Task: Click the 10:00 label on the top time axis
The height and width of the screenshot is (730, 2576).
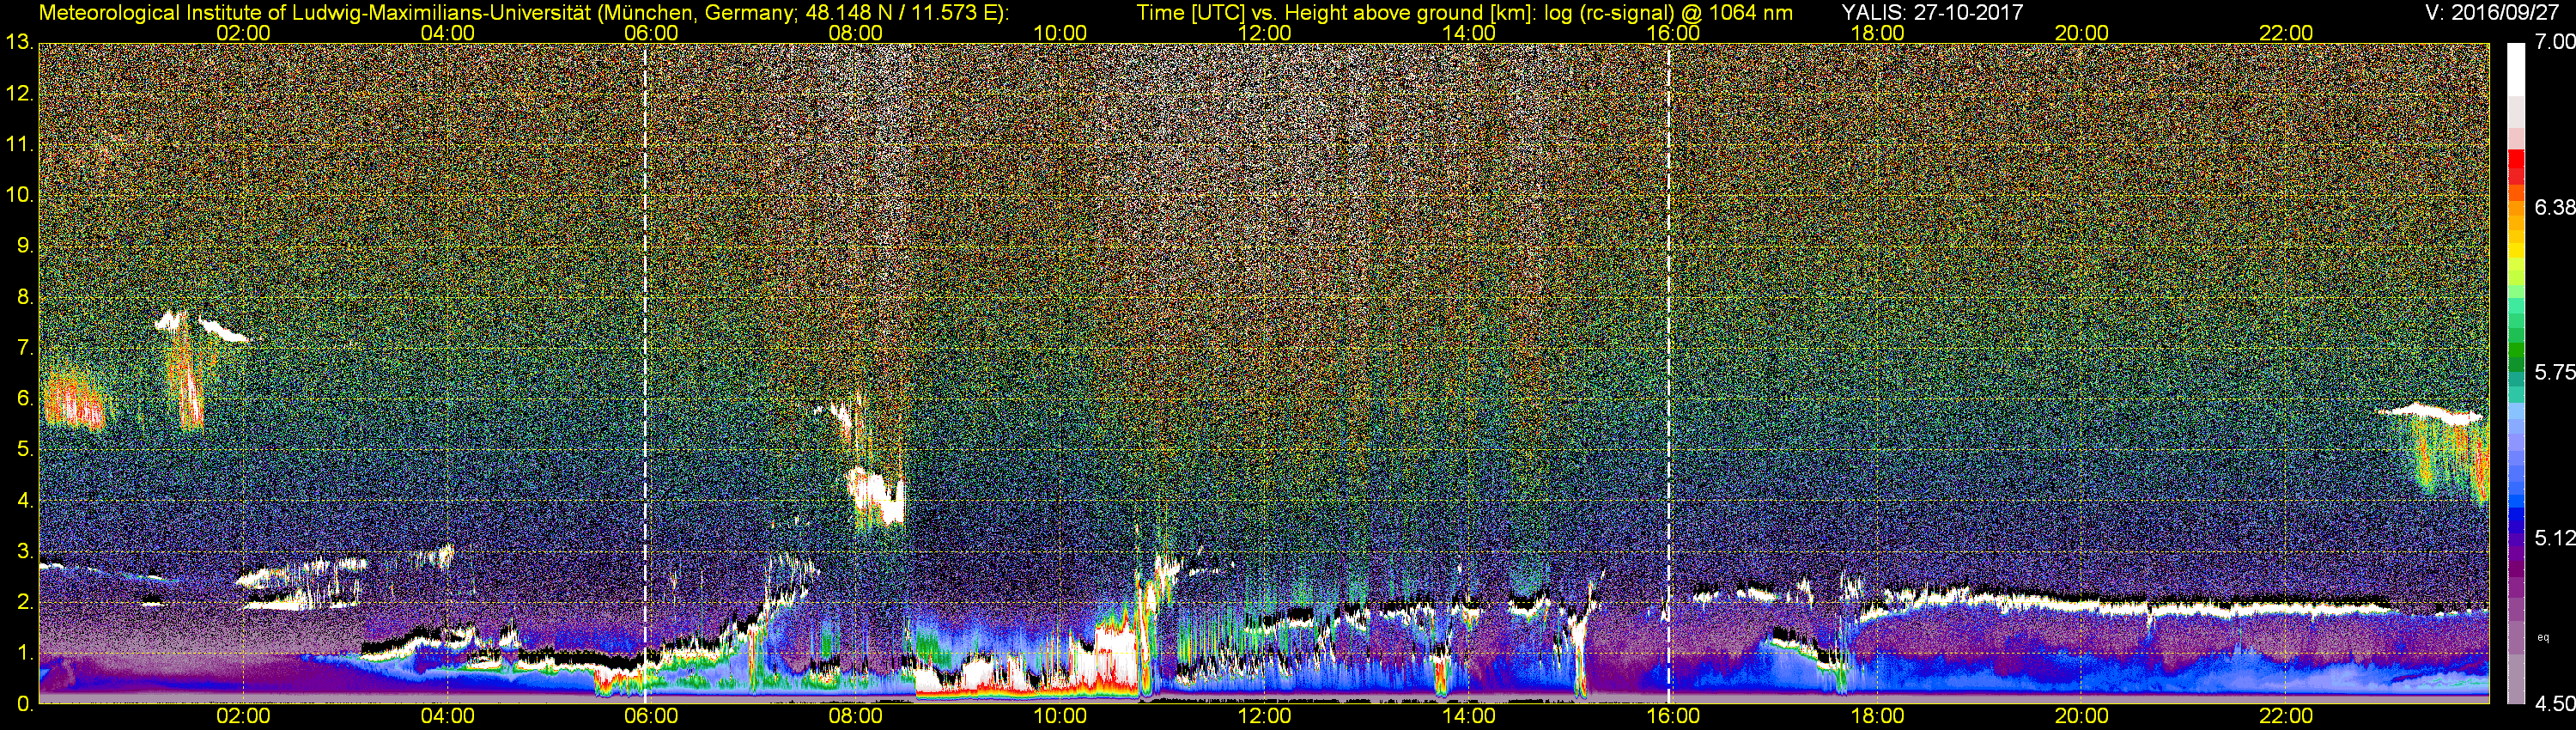Action: point(1060,33)
